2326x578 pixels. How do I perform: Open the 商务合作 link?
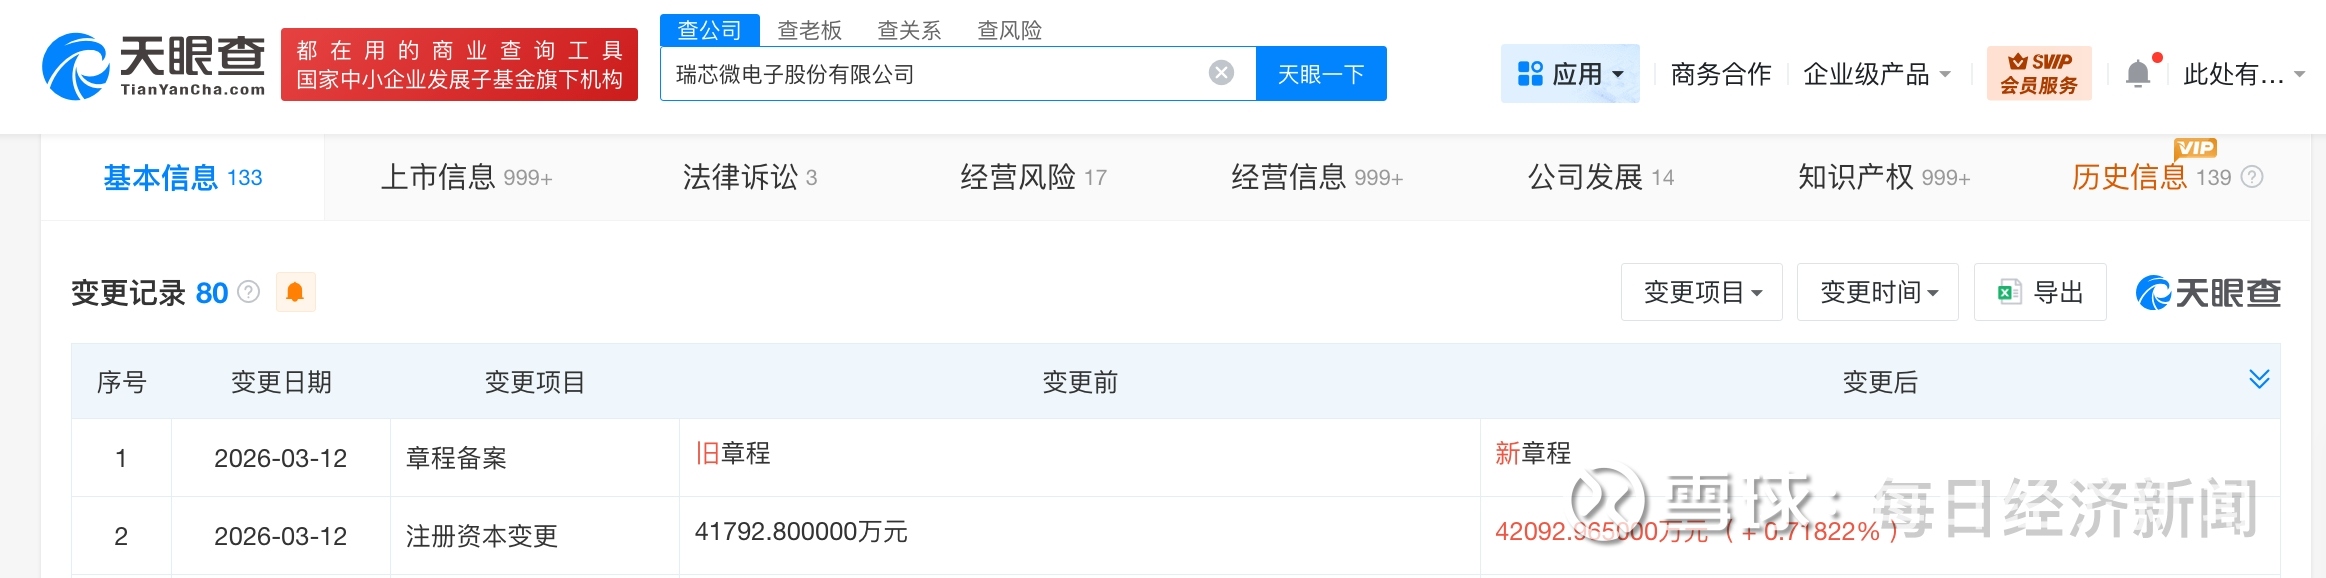[1720, 74]
